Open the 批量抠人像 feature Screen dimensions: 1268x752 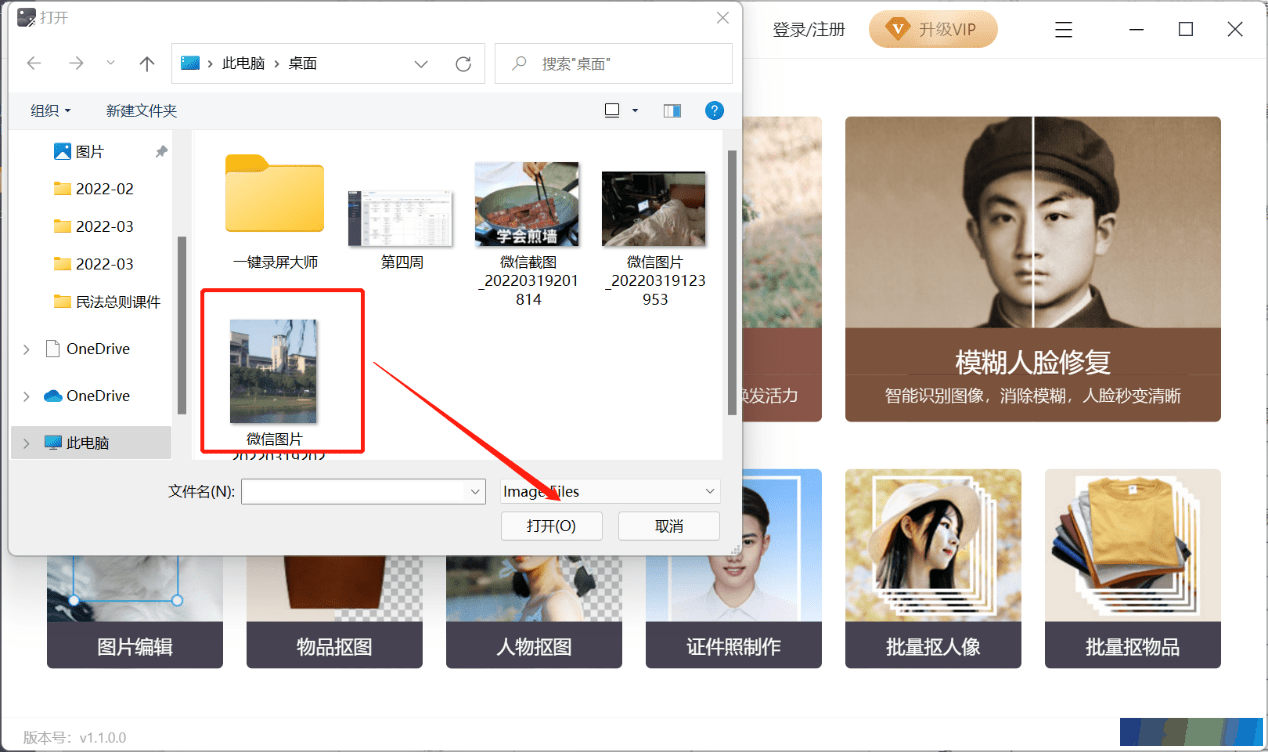933,568
